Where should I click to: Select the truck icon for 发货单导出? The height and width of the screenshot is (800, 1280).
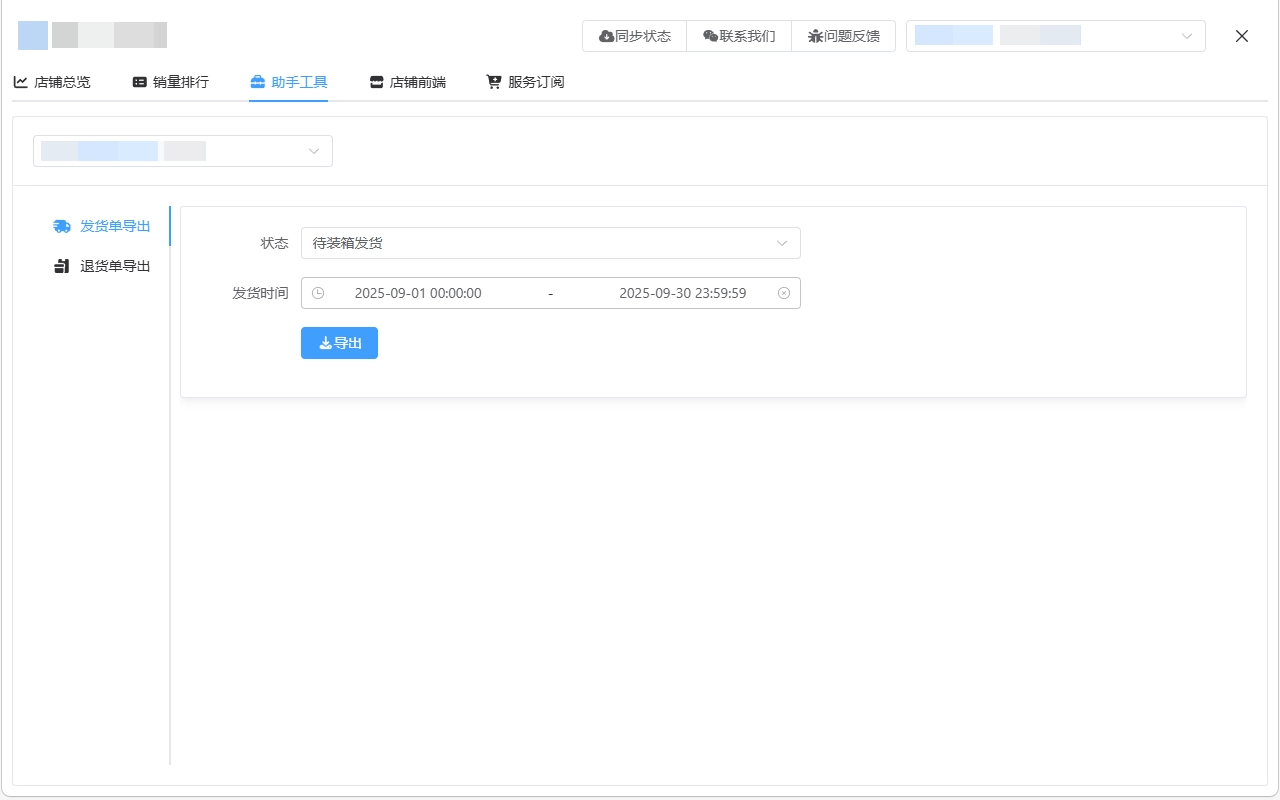point(61,226)
